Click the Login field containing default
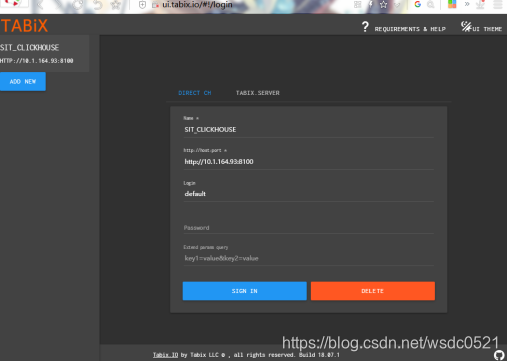Screen dimensions: 508x362 pos(308,194)
